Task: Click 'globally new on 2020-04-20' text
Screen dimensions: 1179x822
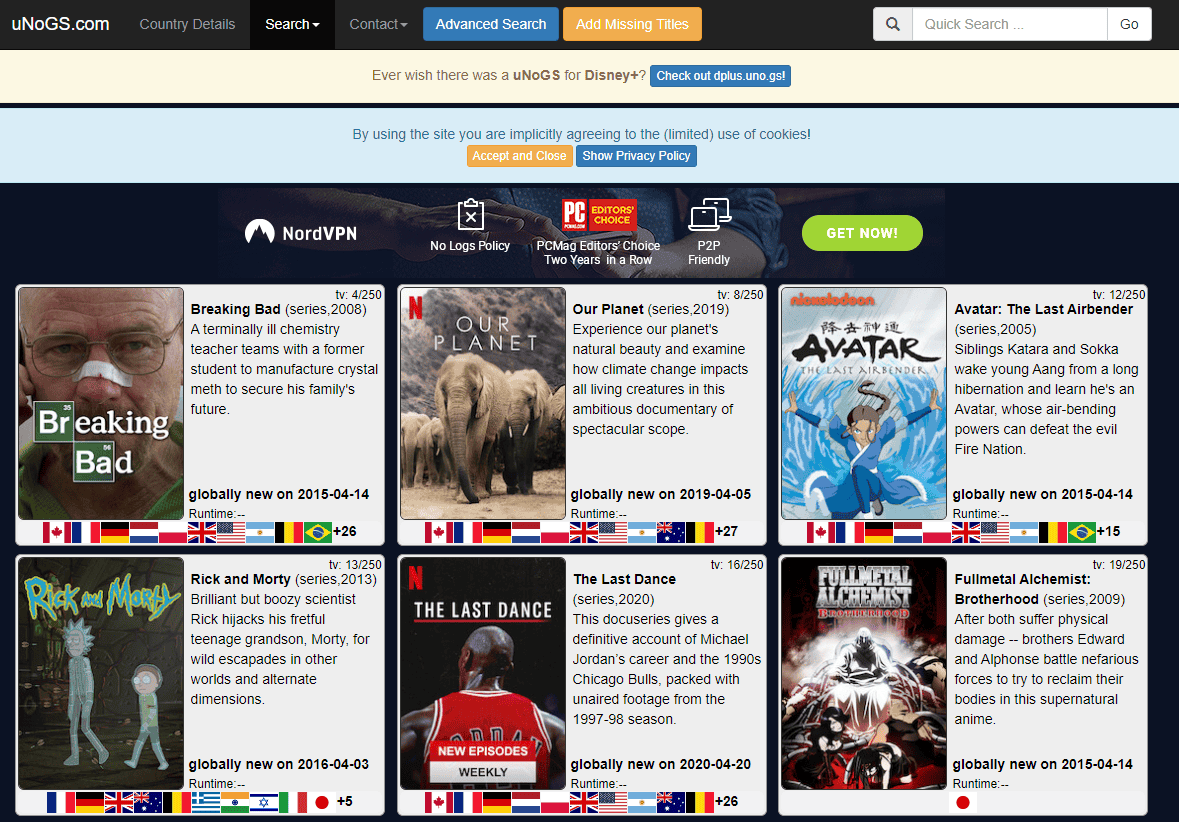Action: coord(661,764)
